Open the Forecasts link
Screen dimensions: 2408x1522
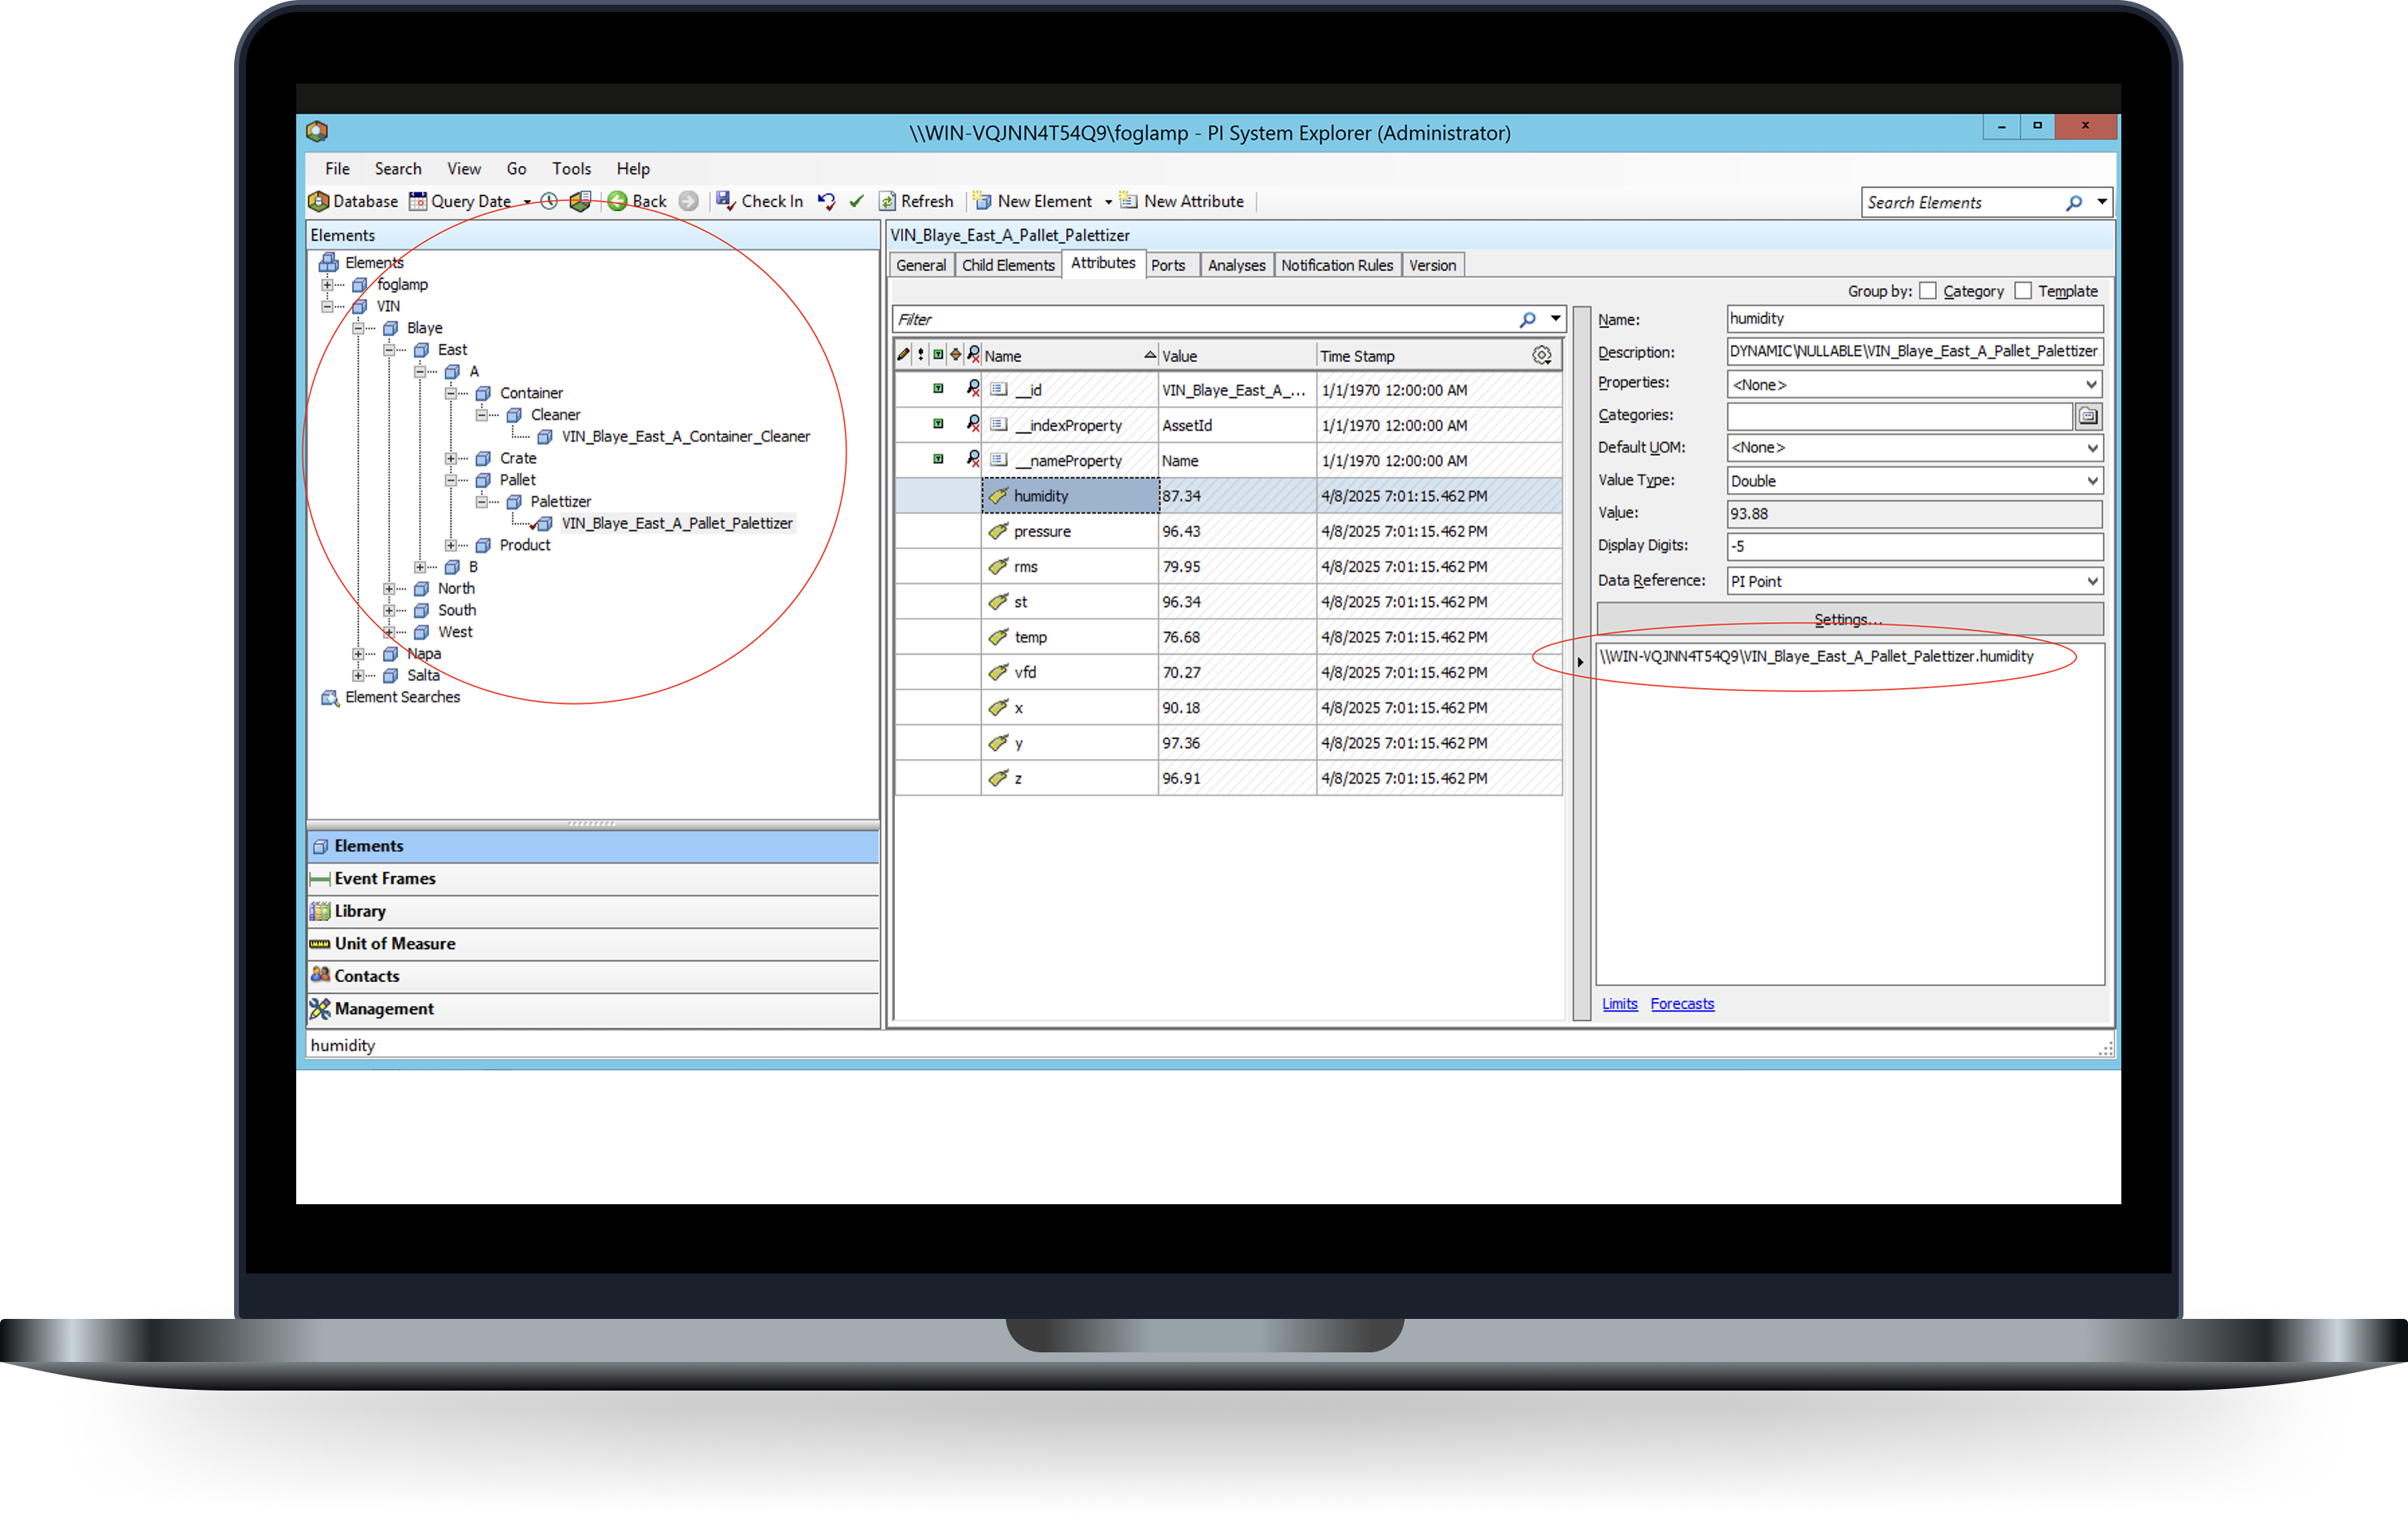coord(1682,1003)
